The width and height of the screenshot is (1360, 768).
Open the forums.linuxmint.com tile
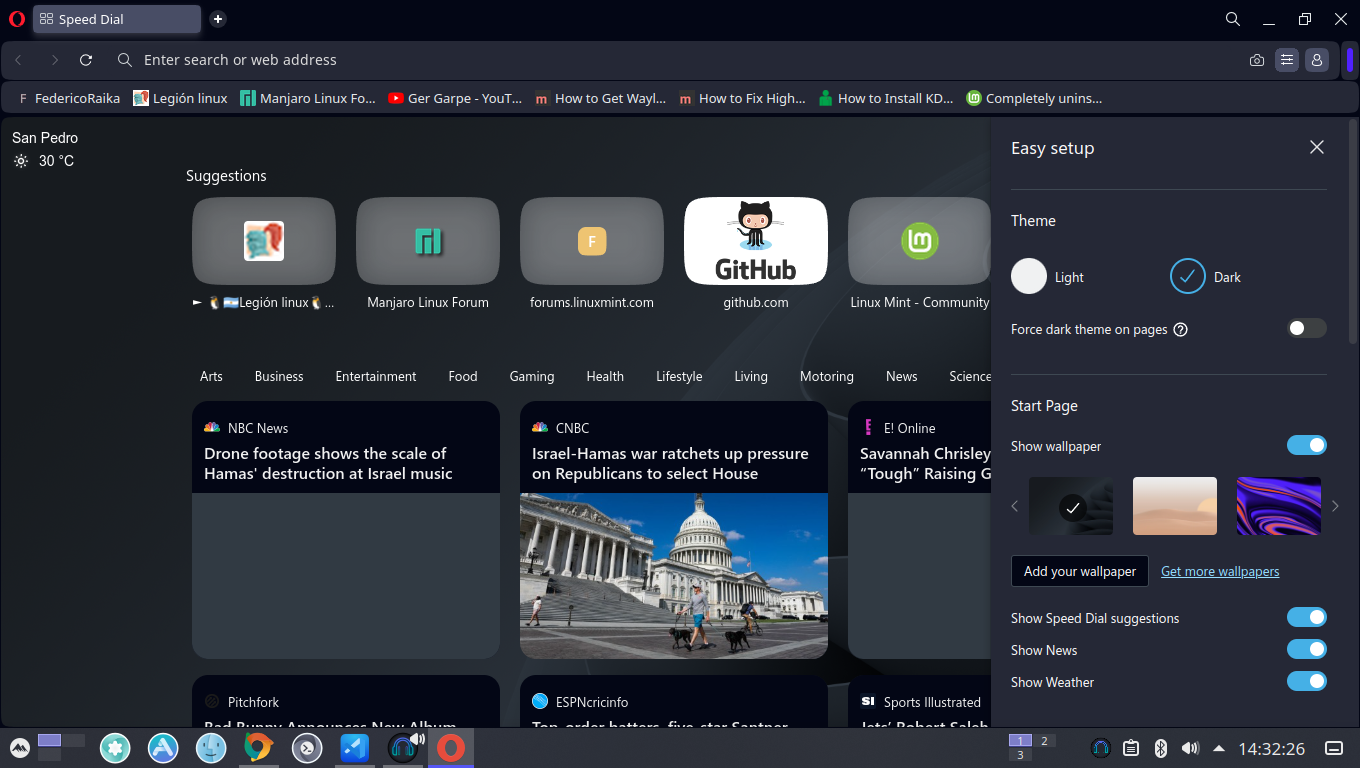pos(592,241)
